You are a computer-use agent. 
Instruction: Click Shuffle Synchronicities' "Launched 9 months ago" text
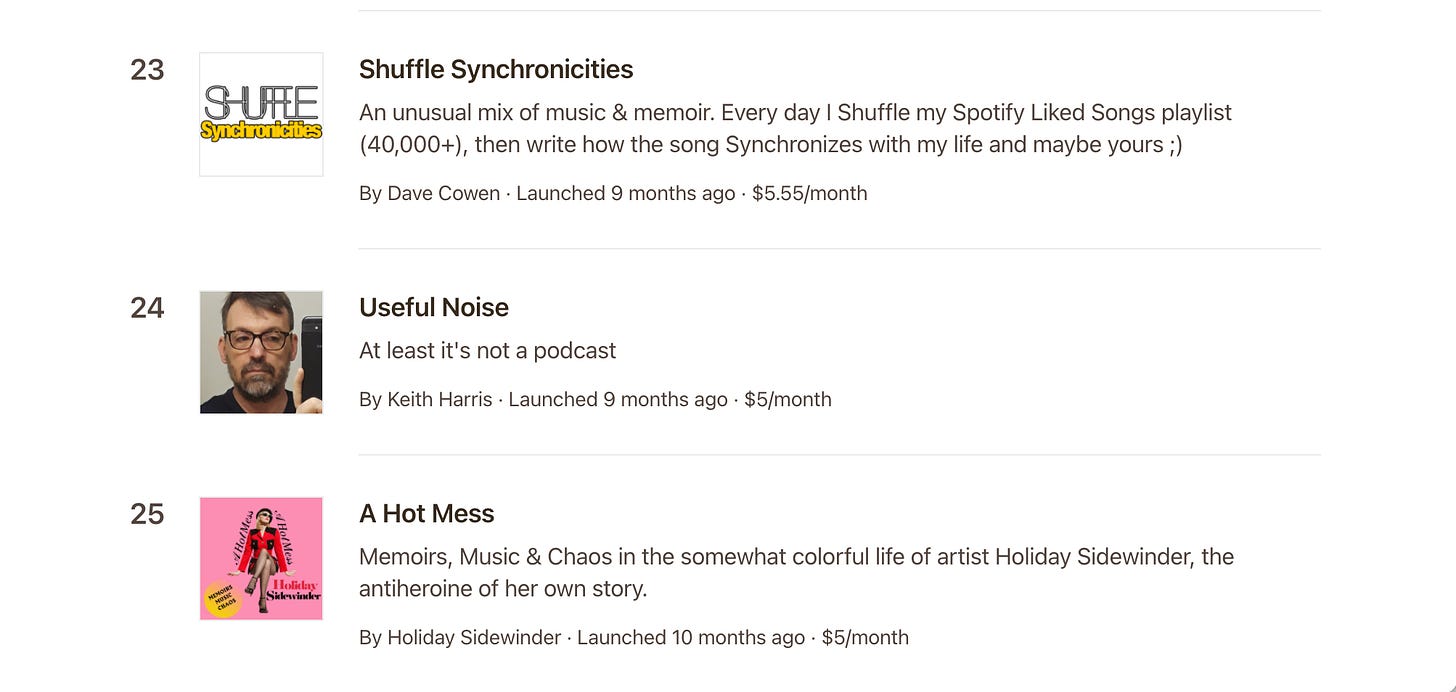(x=626, y=193)
